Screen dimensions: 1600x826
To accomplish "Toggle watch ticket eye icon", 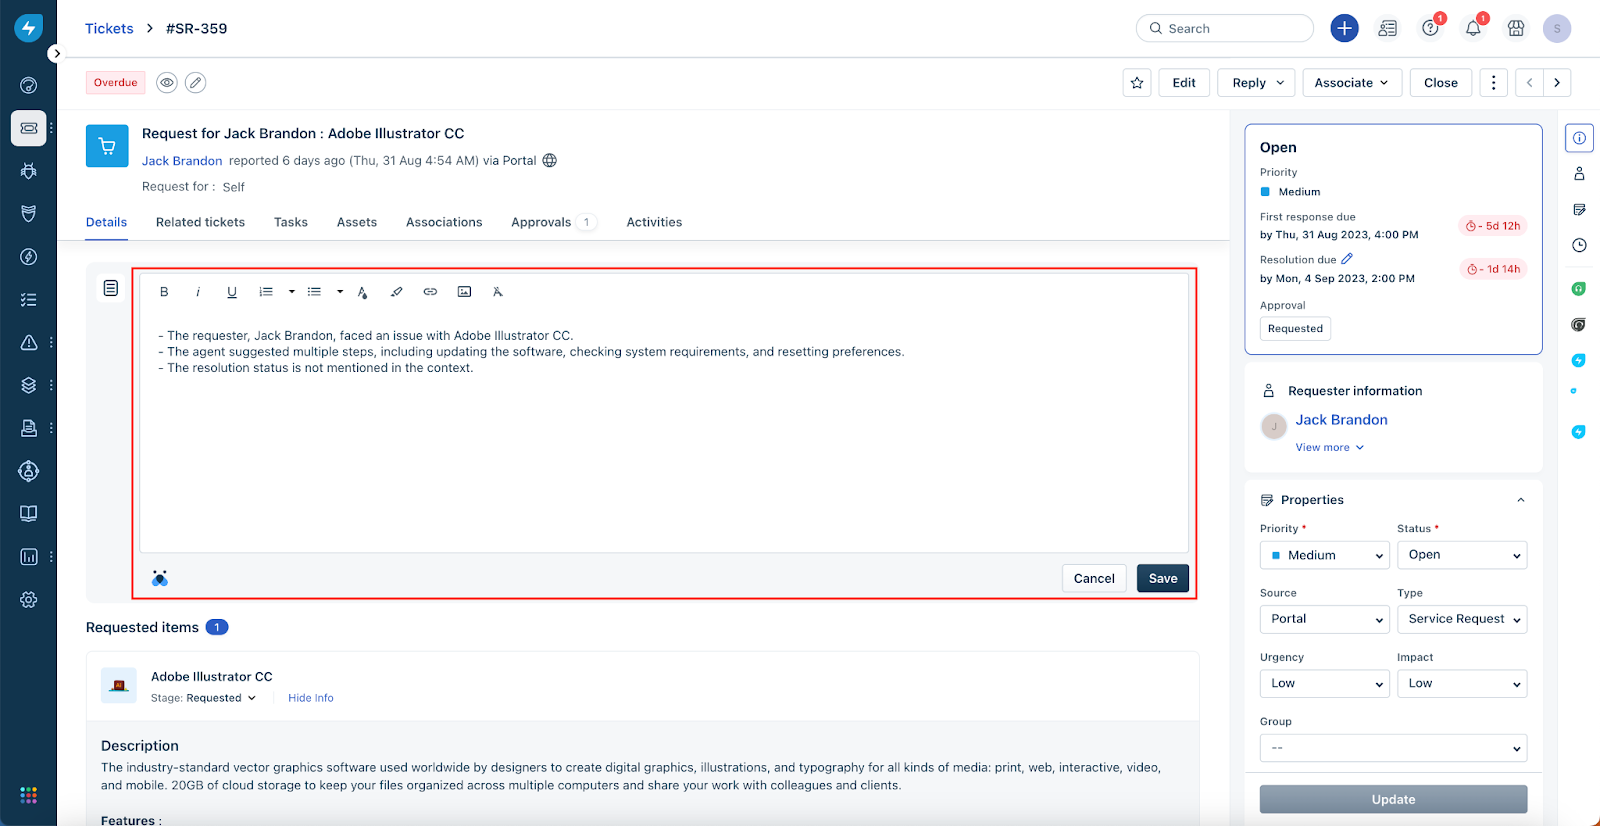I will (167, 83).
